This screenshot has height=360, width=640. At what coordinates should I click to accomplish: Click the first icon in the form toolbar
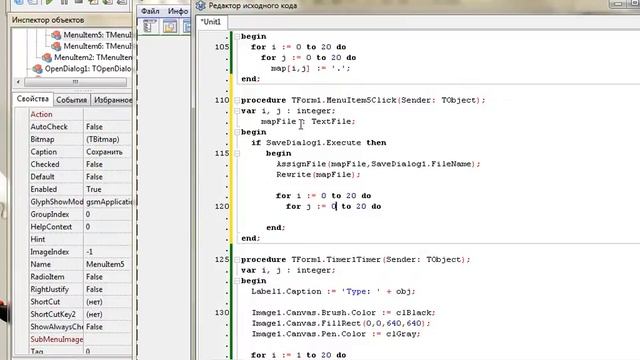coord(149,27)
